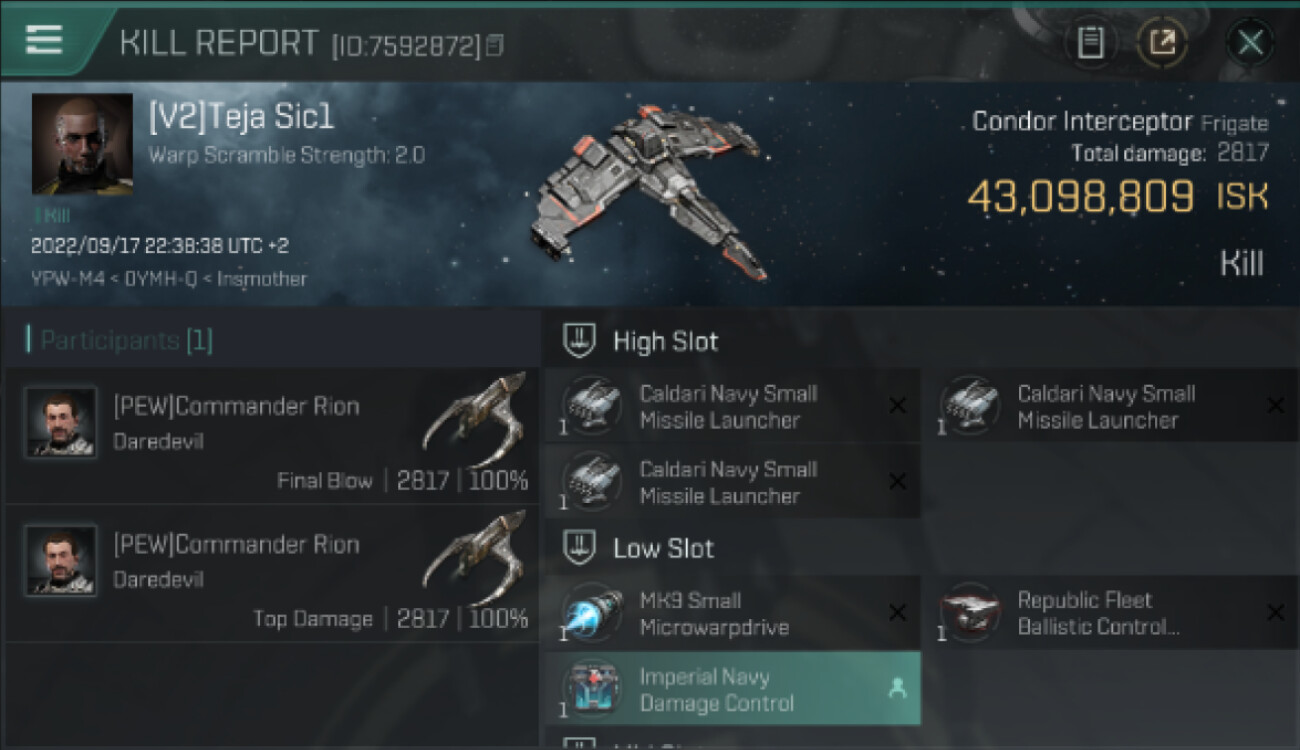This screenshot has height=750, width=1300.
Task: Open Commander Rion's Final Blow portrait
Action: tap(61, 422)
